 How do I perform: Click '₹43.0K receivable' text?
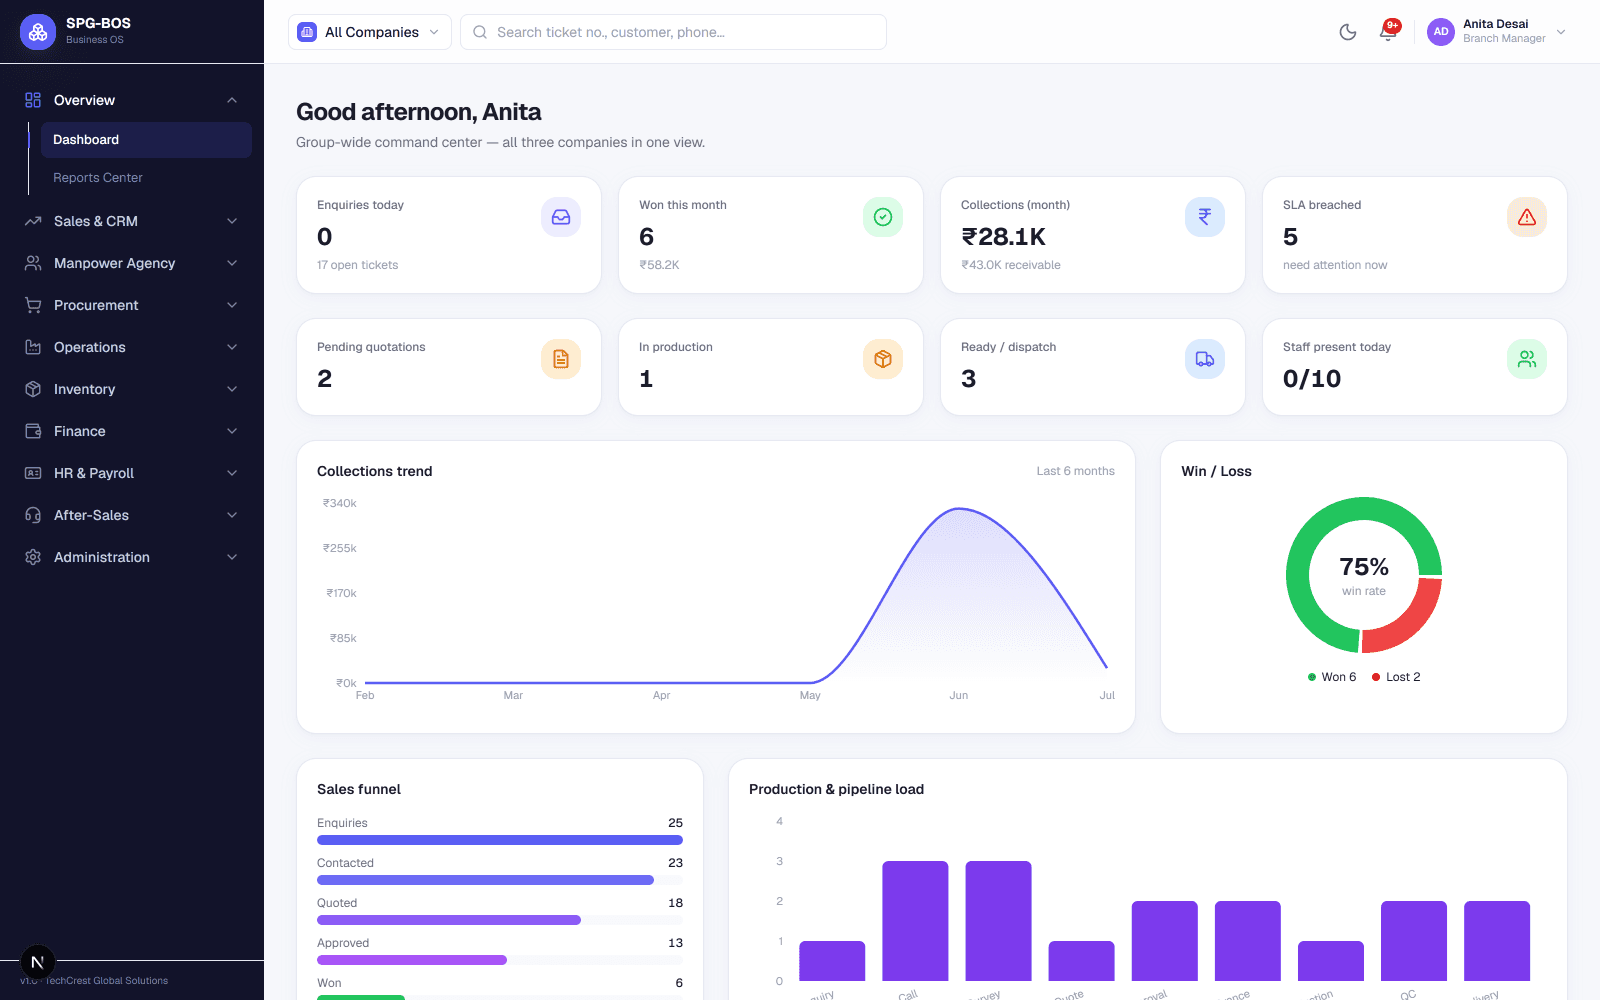pyautogui.click(x=1011, y=265)
